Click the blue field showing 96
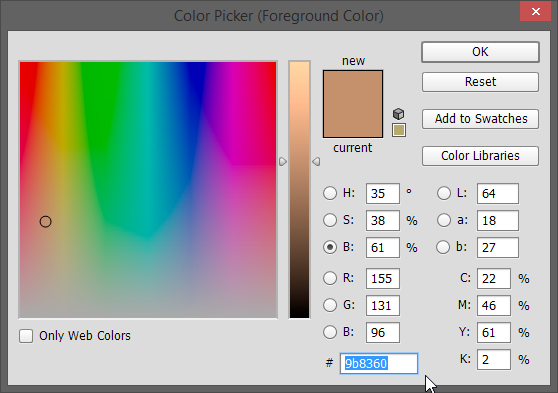Screen dimensions: 558x393 pyautogui.click(x=383, y=332)
